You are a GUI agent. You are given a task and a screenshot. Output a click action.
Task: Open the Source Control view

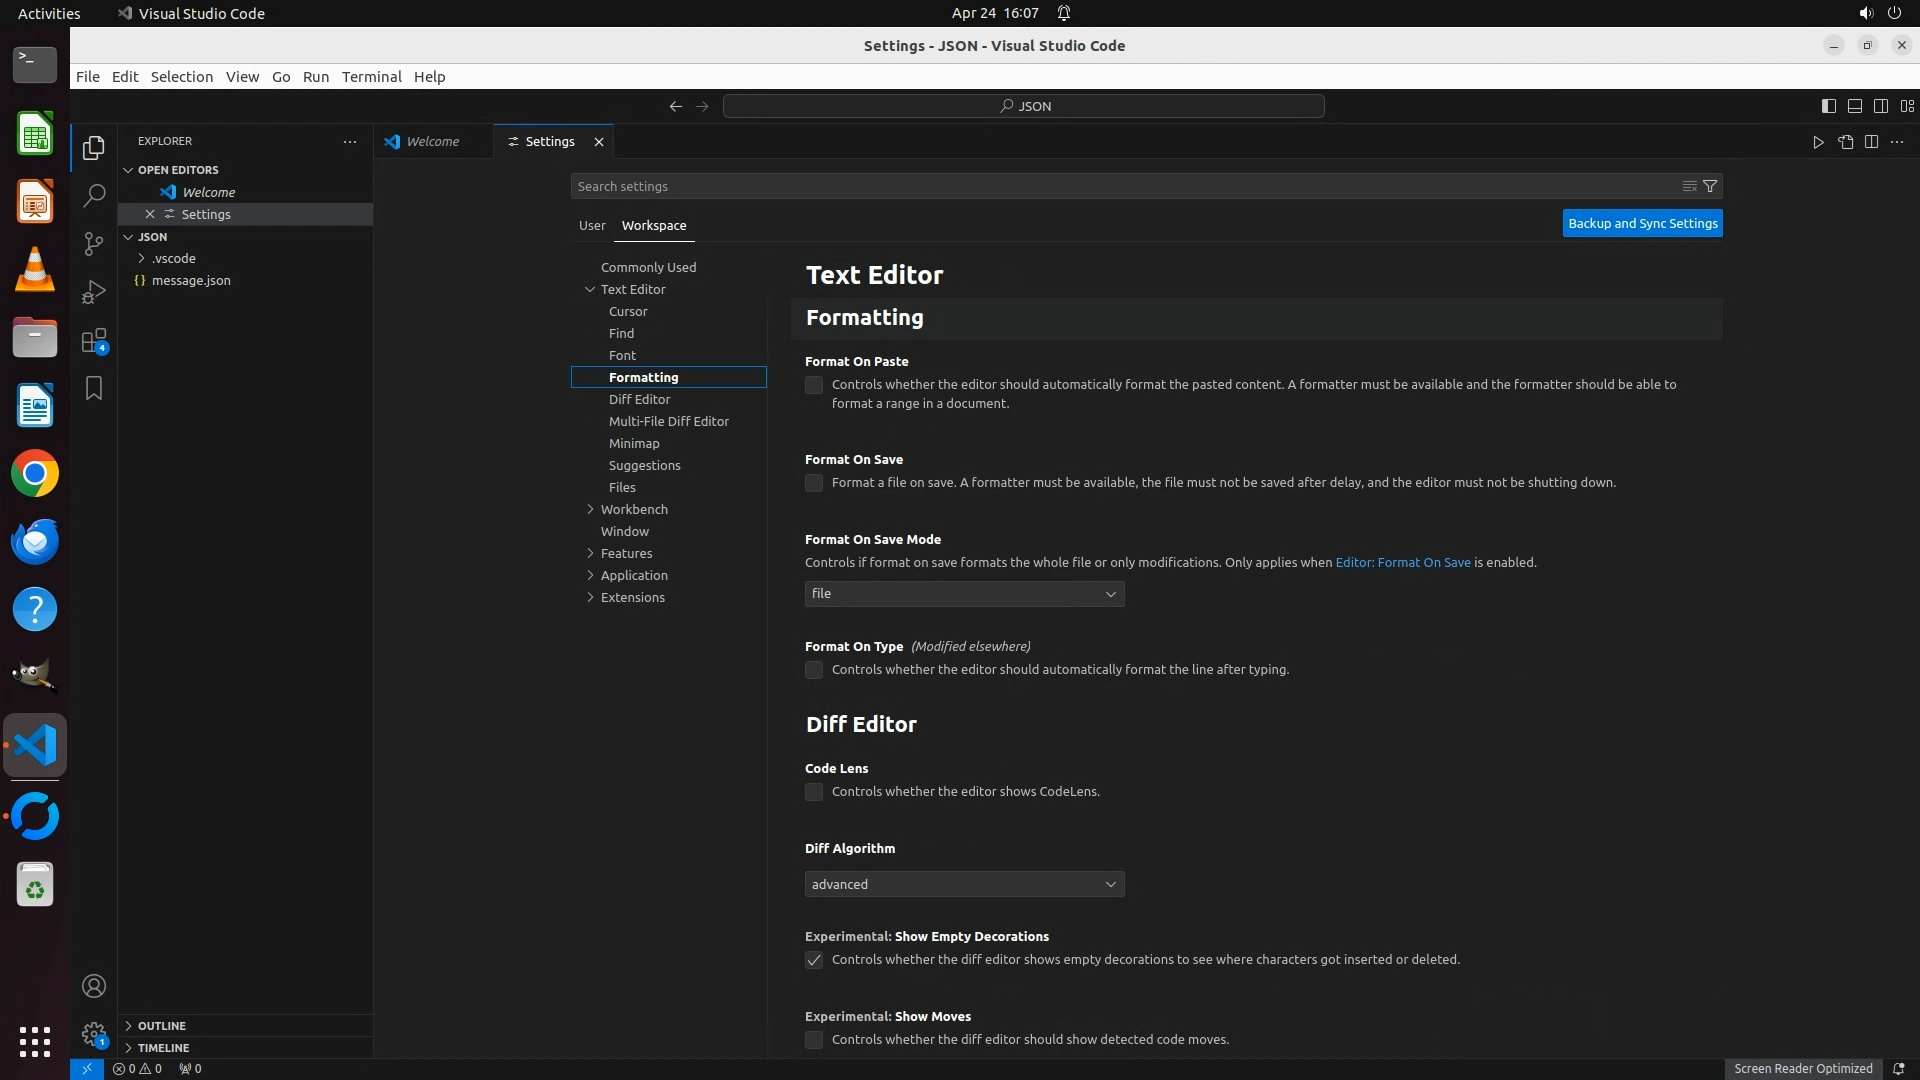point(94,244)
